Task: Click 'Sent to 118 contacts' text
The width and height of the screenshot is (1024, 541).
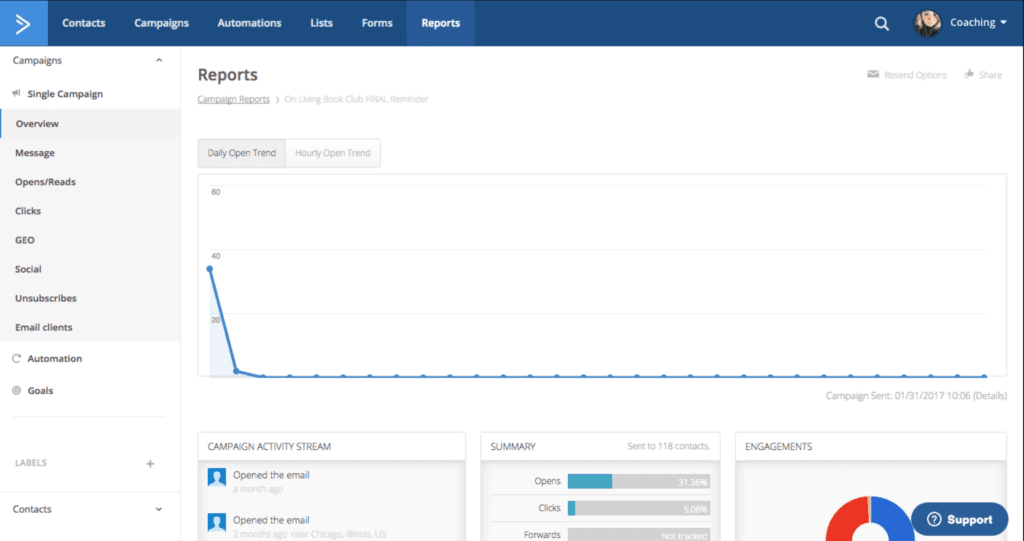Action: coord(668,446)
